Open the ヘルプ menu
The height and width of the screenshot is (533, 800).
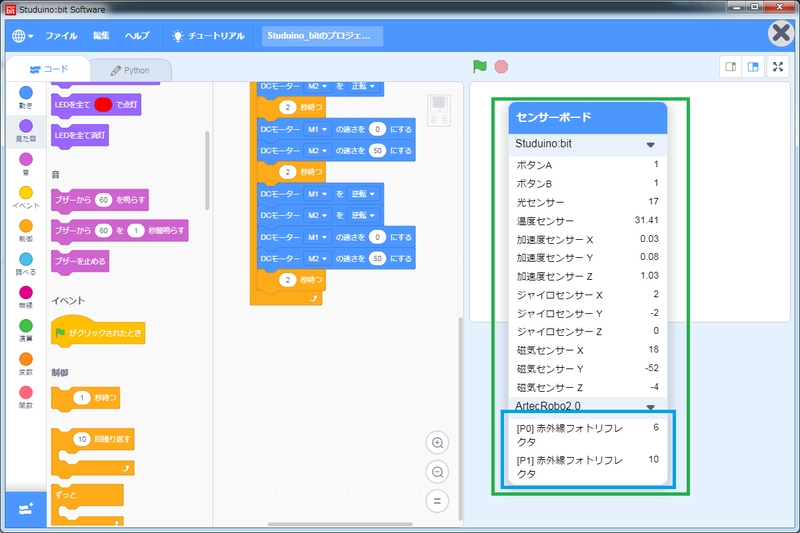137,36
